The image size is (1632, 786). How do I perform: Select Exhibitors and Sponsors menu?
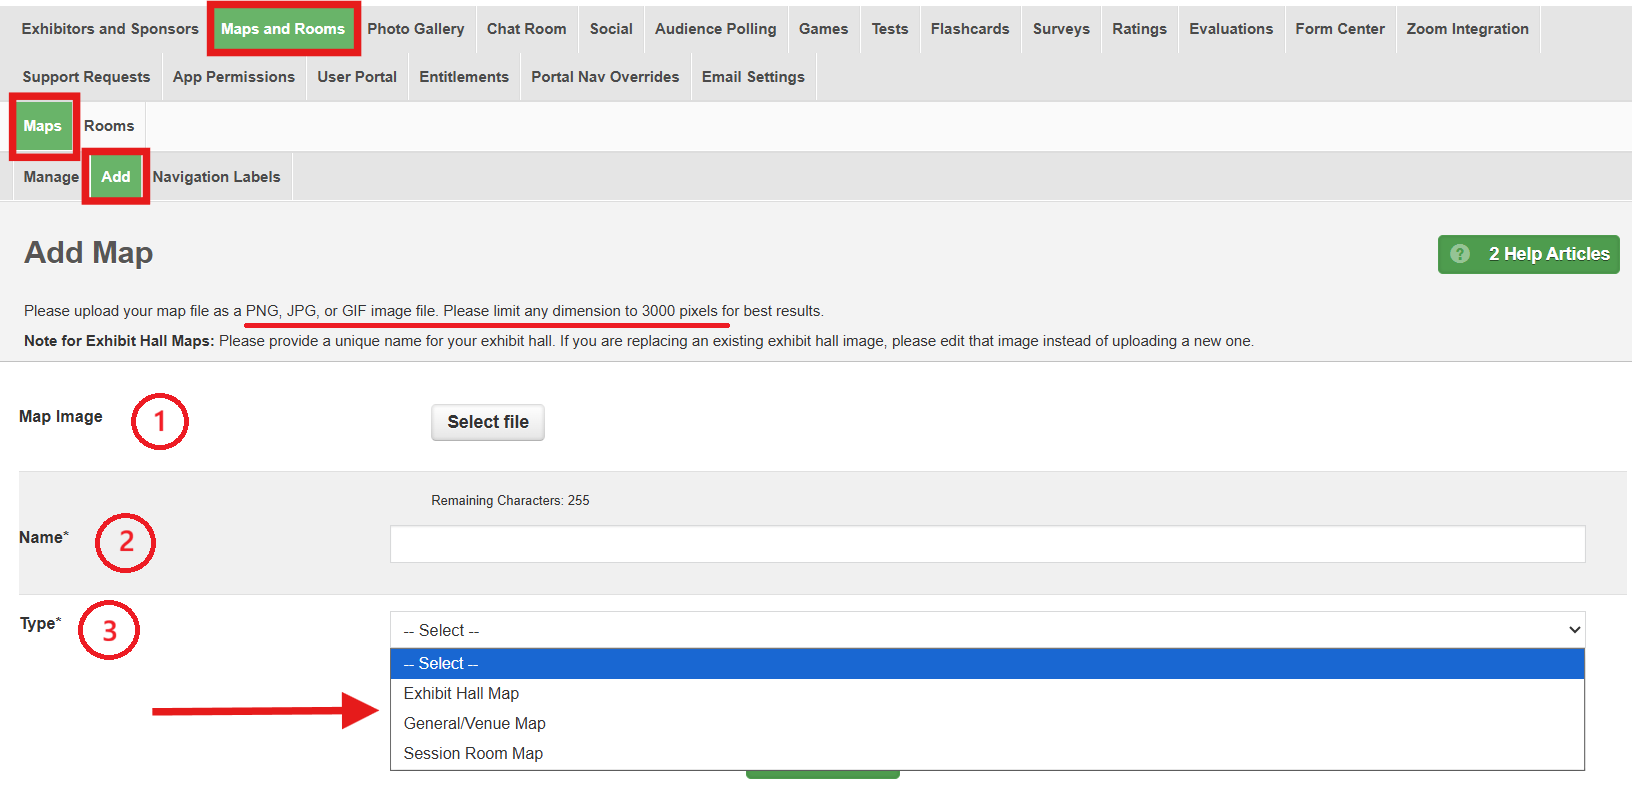point(110,29)
